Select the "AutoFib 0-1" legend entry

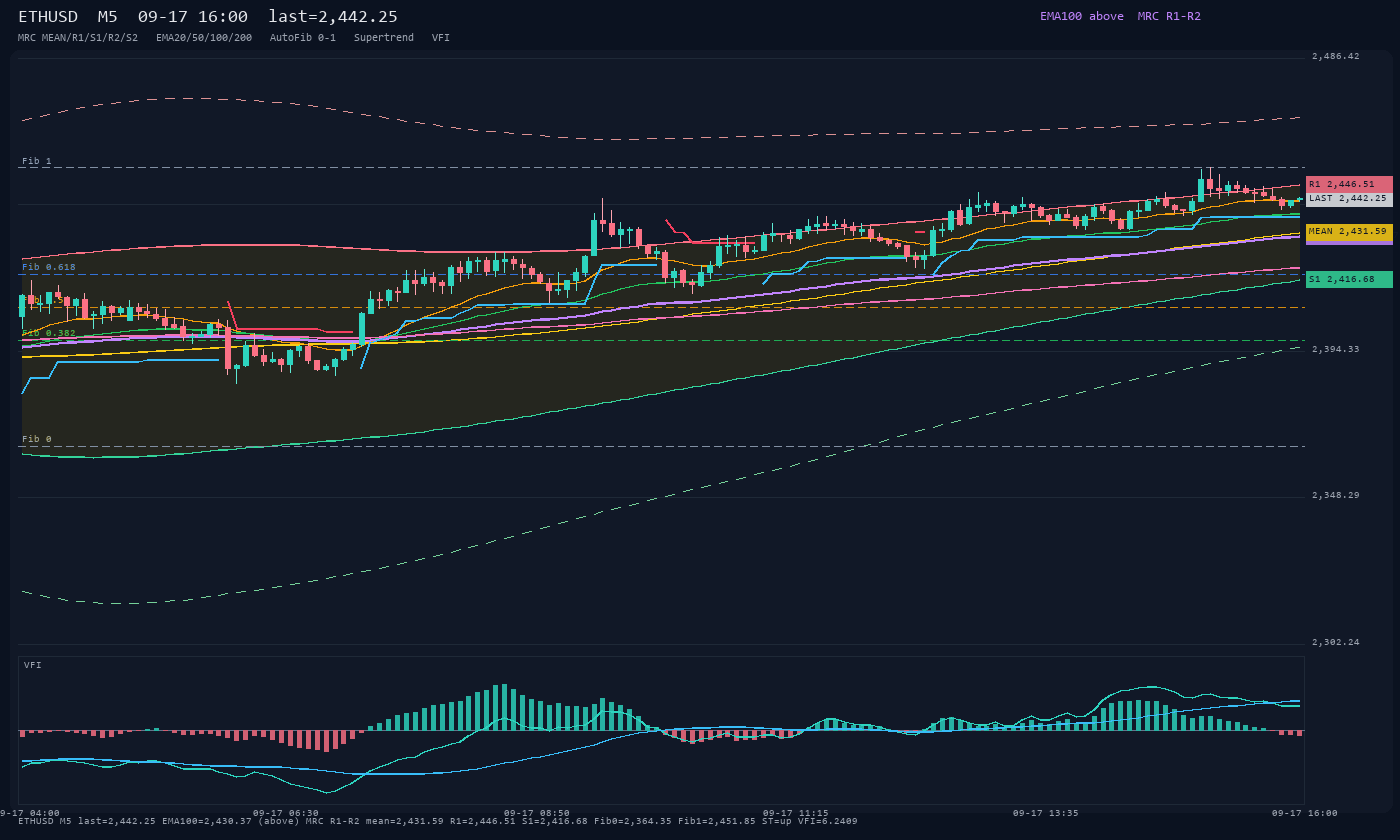[303, 37]
